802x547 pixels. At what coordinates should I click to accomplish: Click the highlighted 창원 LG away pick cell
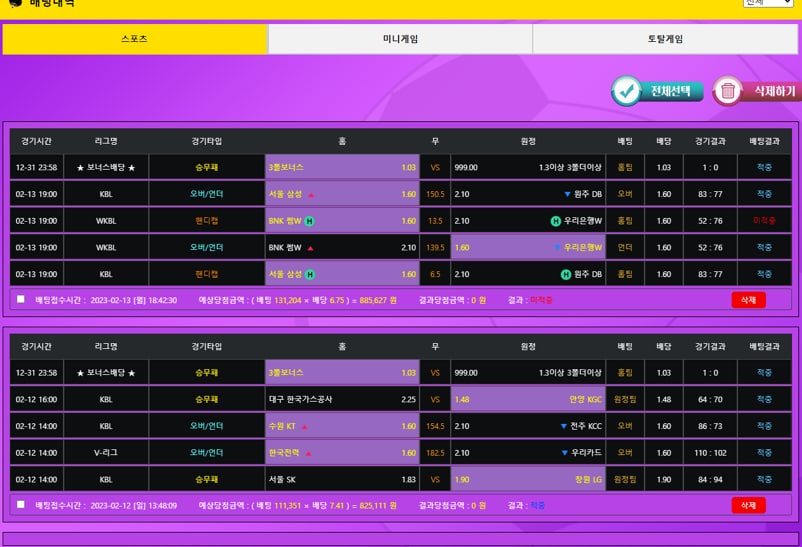[528, 479]
